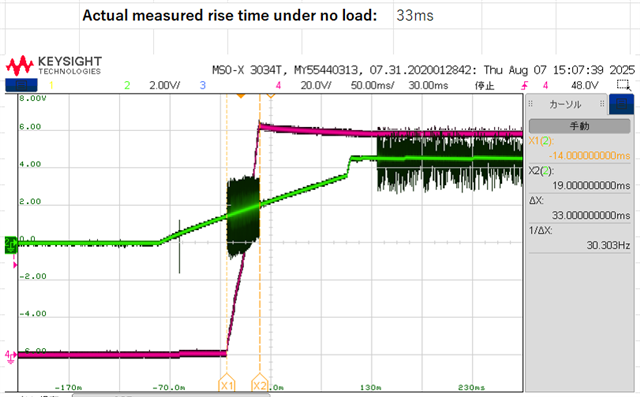Select the "Actual measured rise time" label cell
The width and height of the screenshot is (640, 397).
230,16
